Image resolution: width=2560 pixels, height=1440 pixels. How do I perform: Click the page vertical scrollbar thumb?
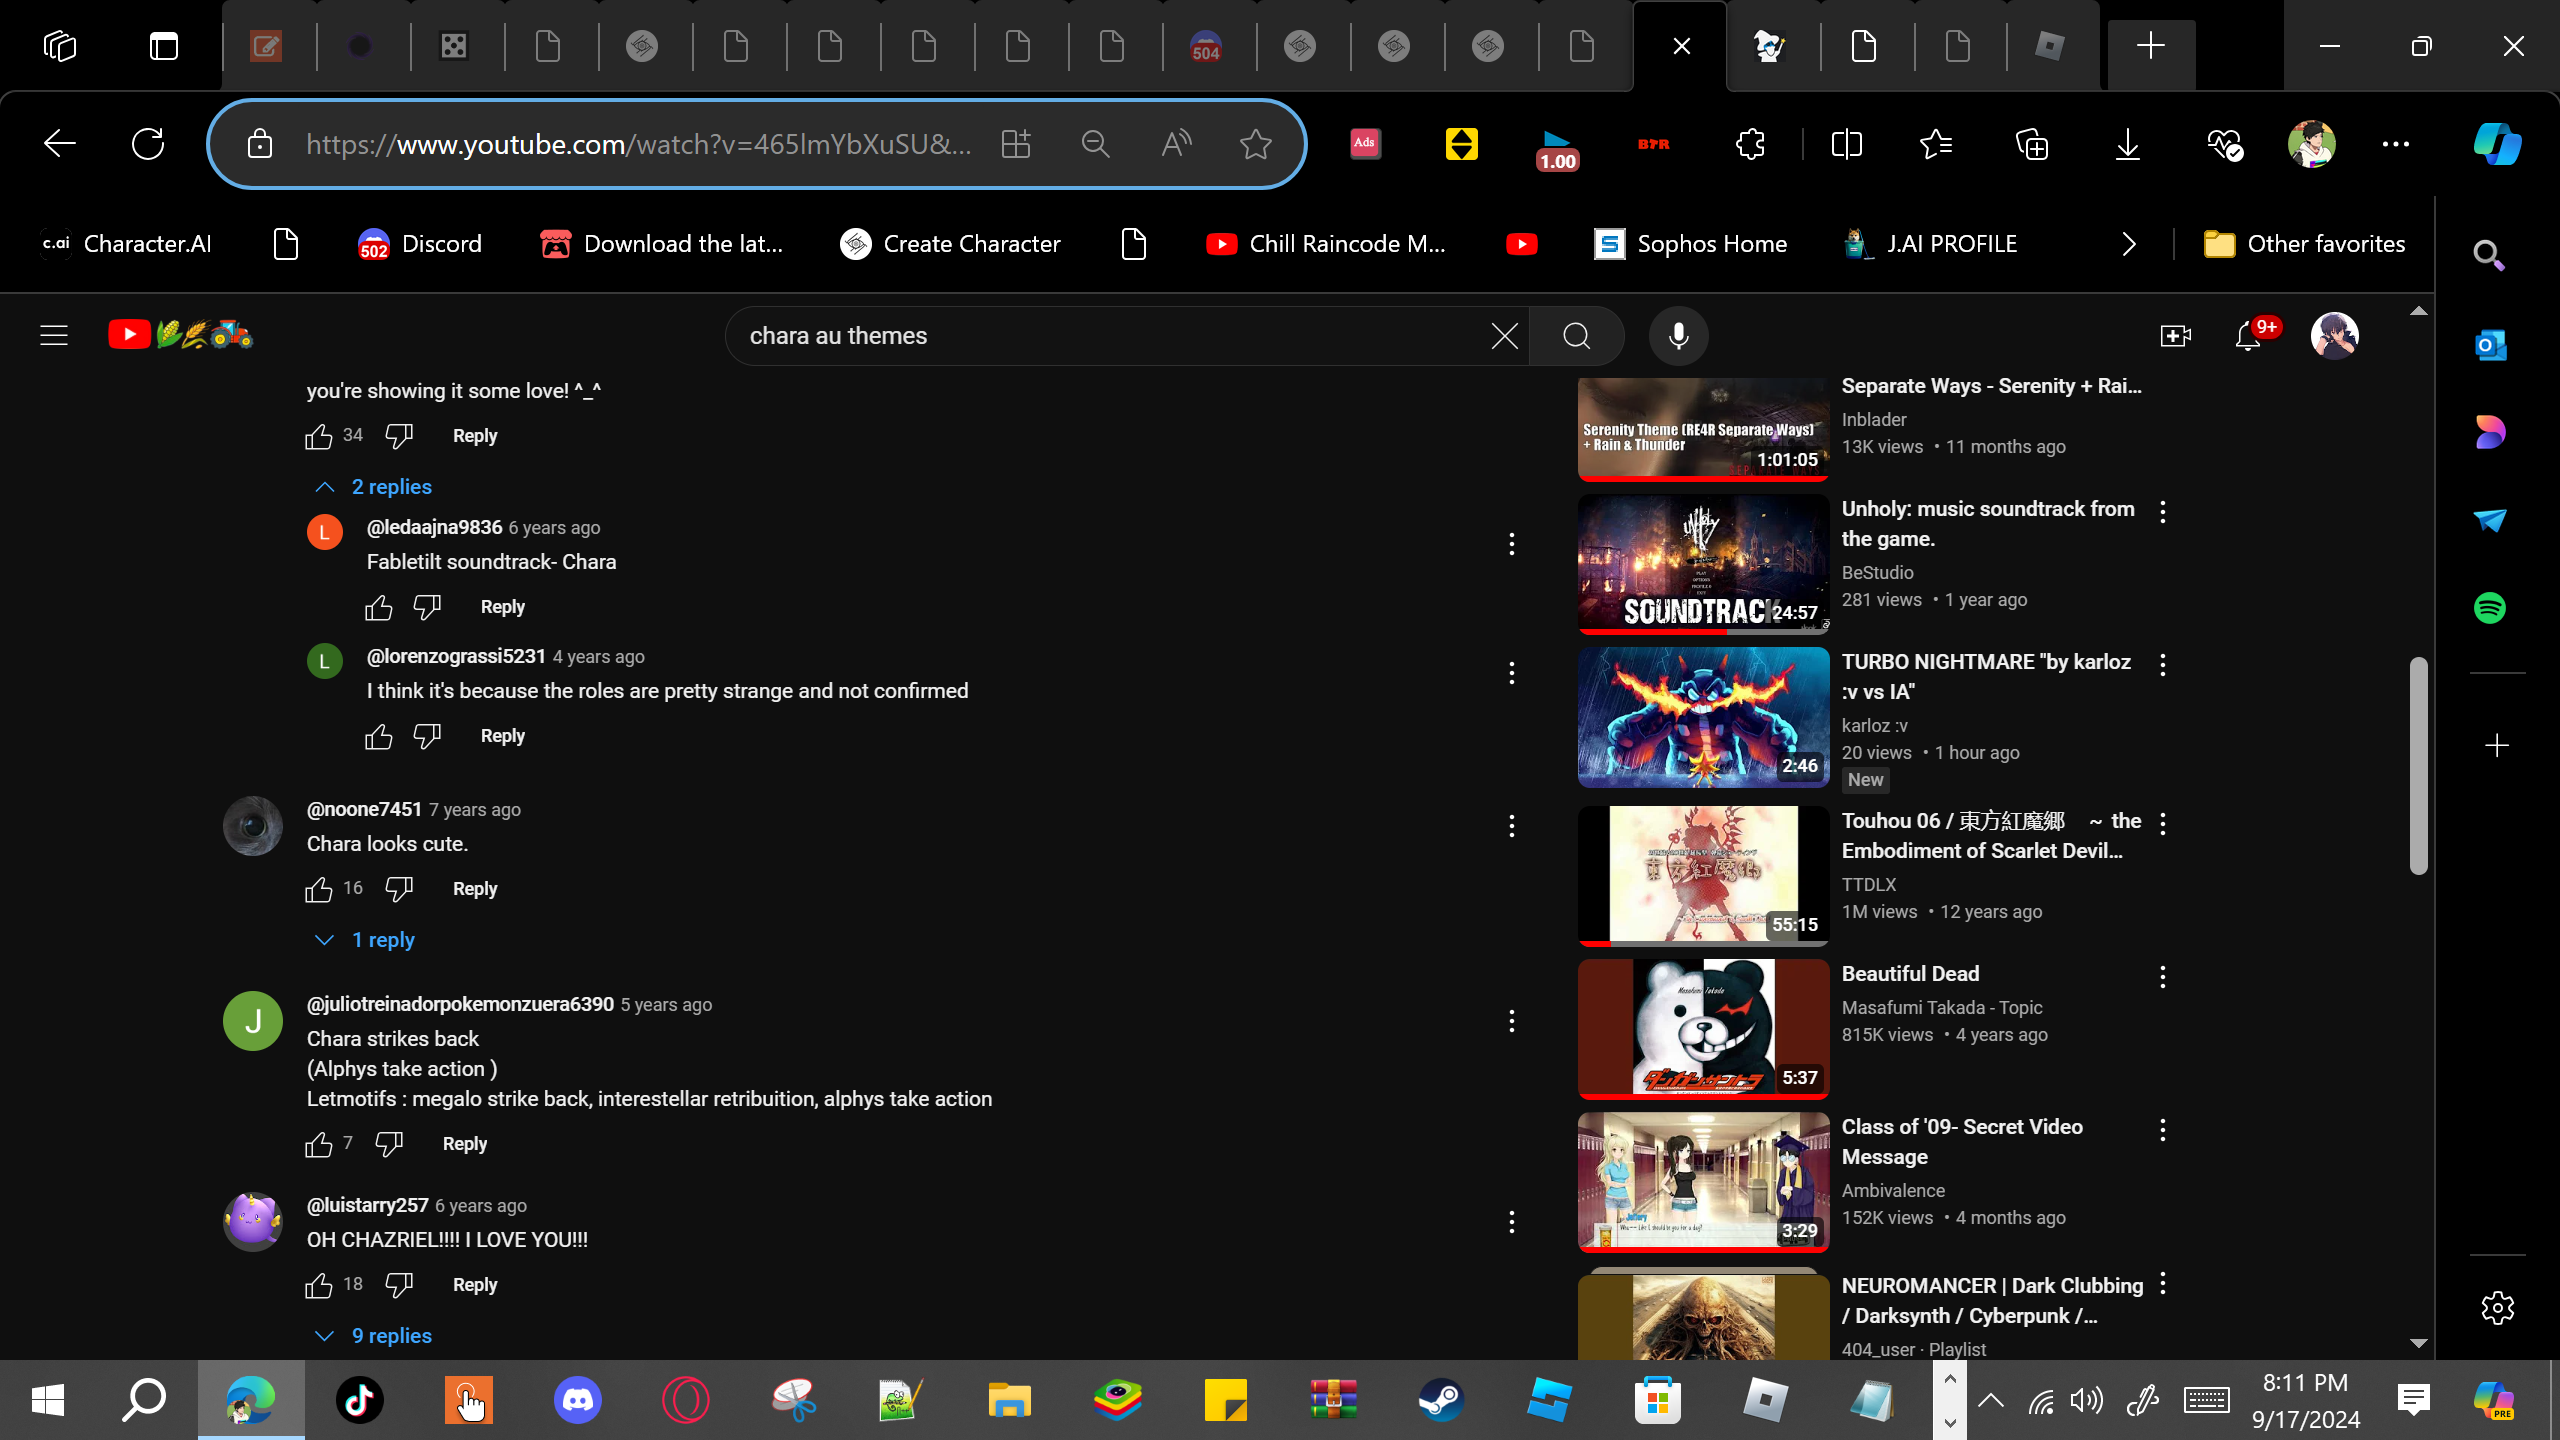2418,765
